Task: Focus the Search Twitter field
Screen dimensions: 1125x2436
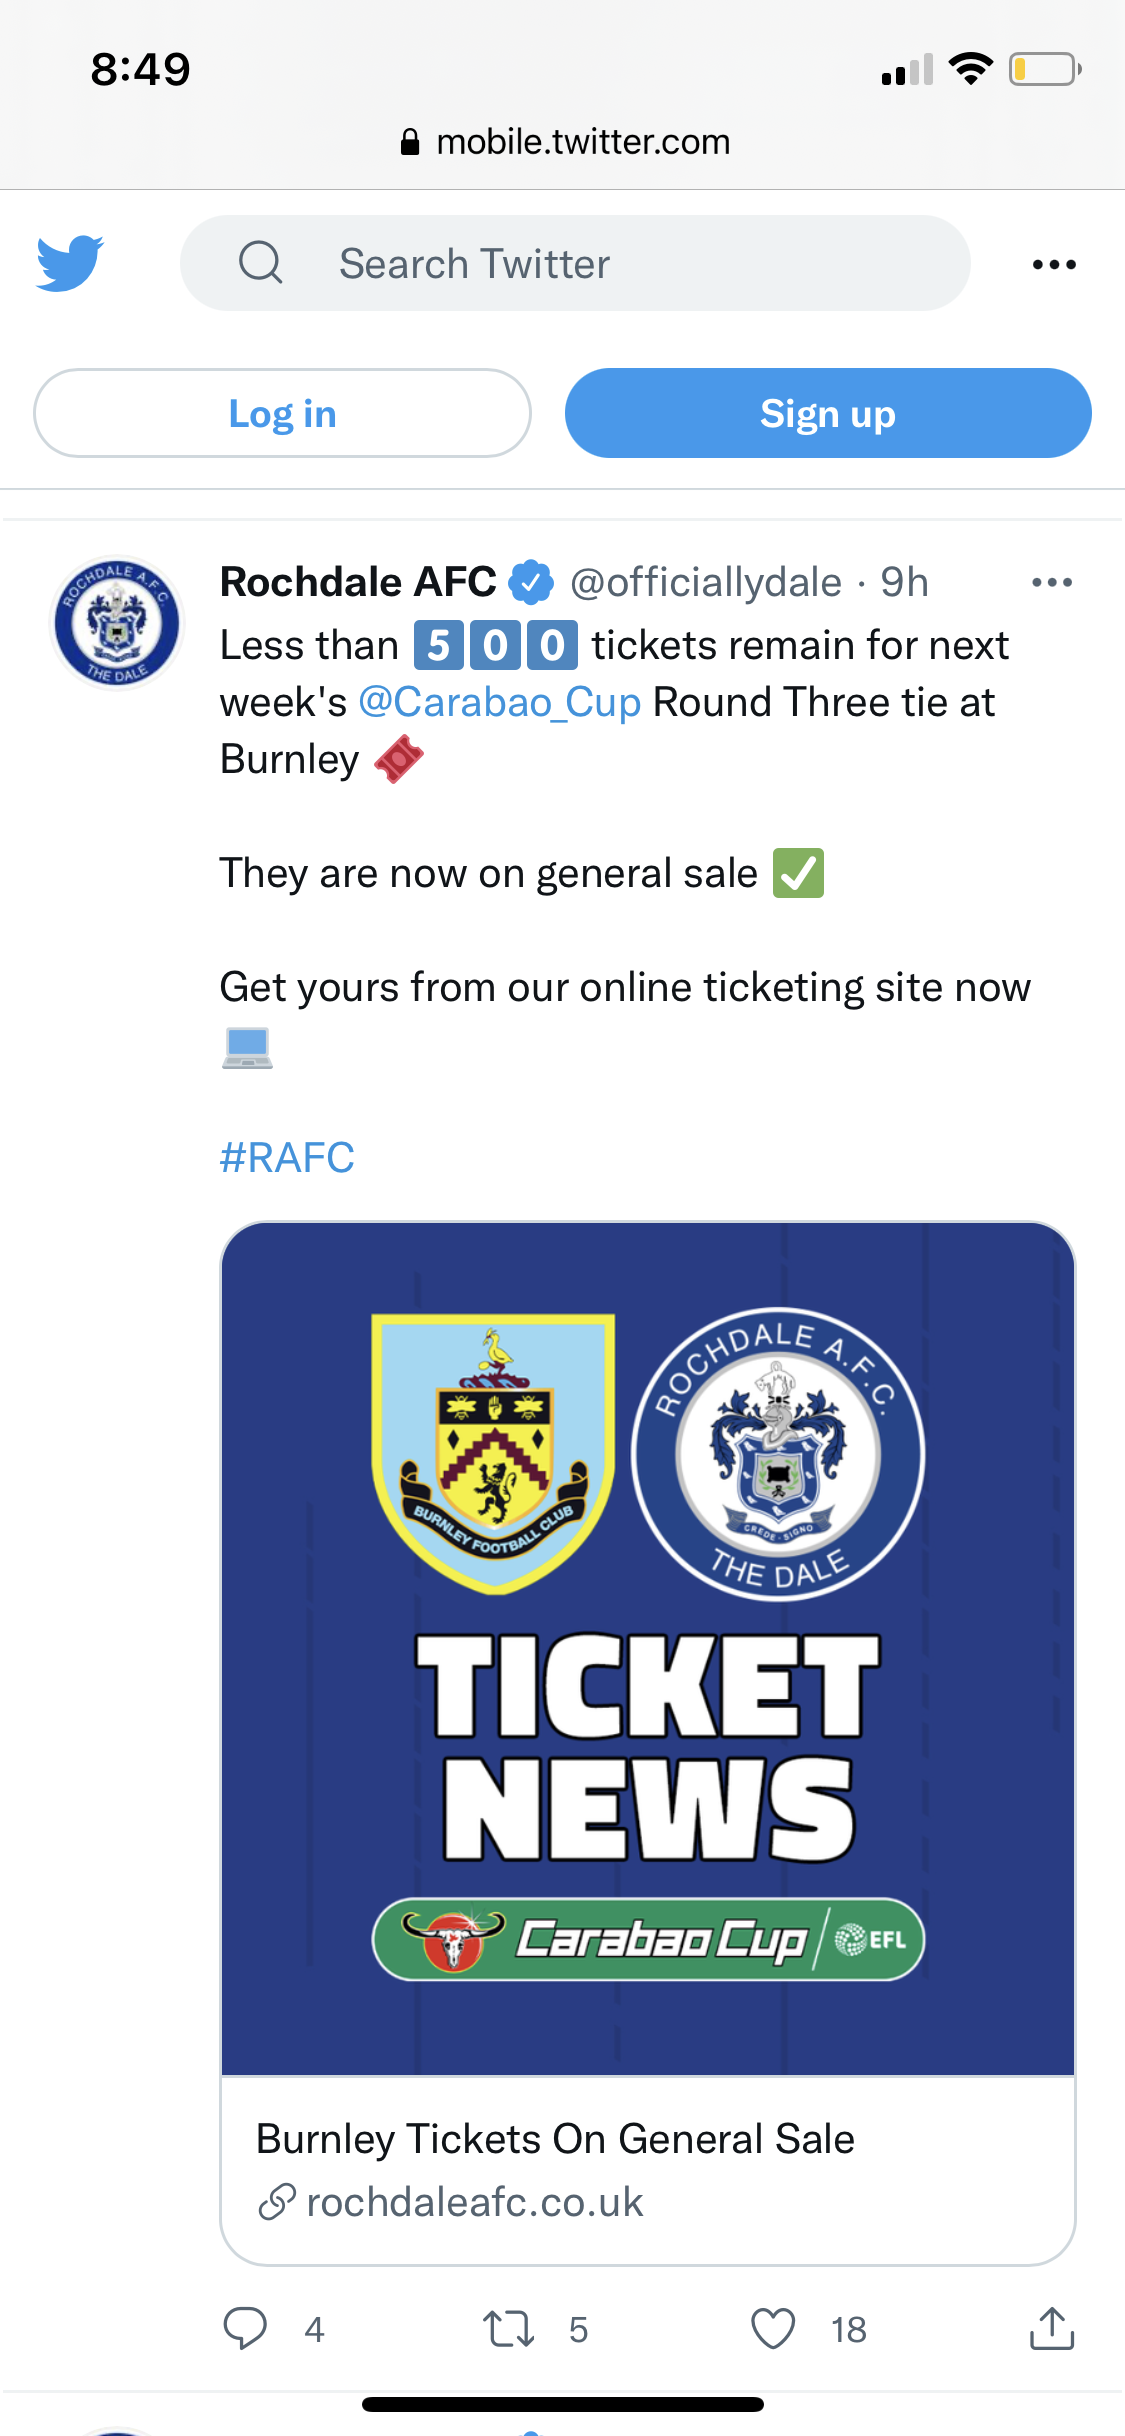Action: (600, 264)
